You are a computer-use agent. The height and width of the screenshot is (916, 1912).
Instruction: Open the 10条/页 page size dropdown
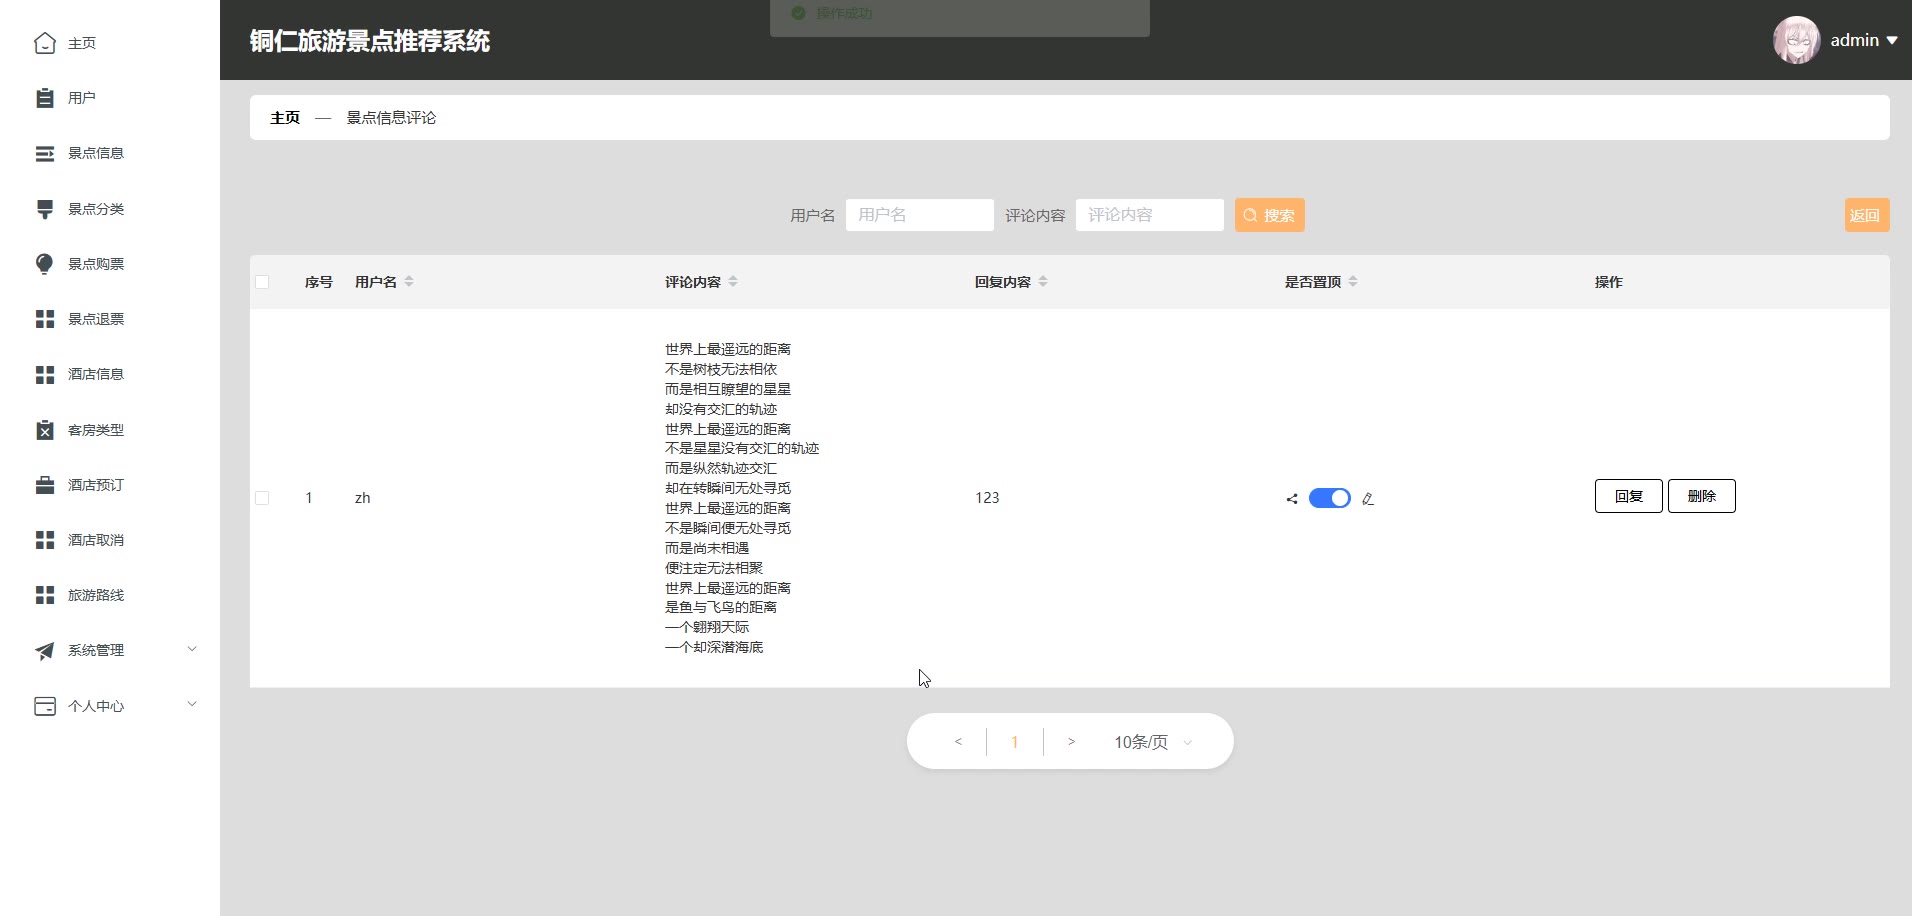(x=1152, y=742)
